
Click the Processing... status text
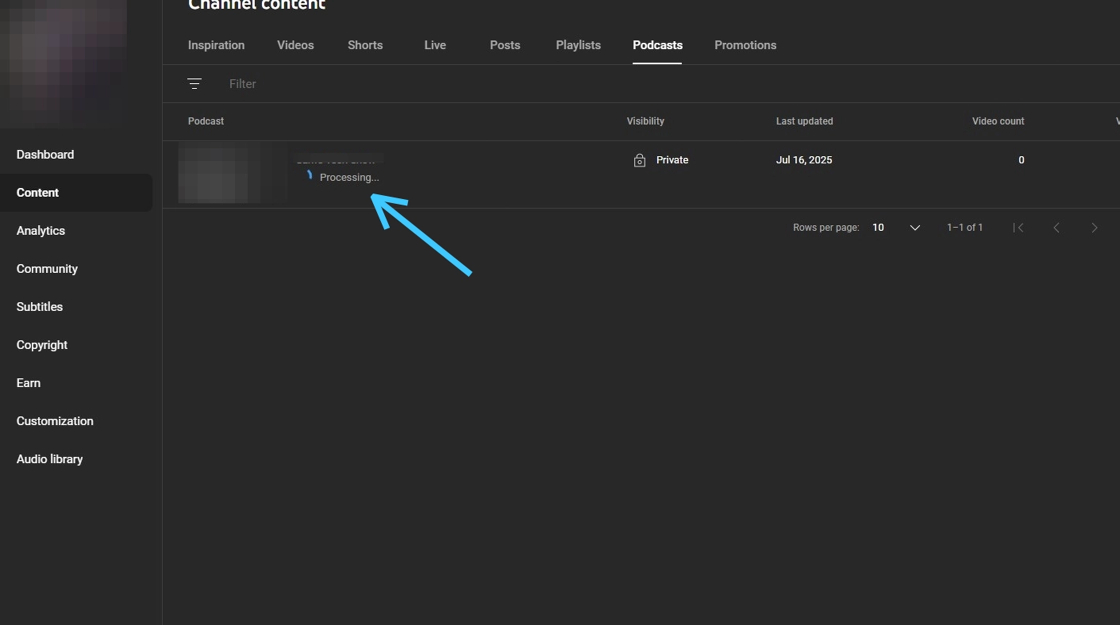(349, 177)
